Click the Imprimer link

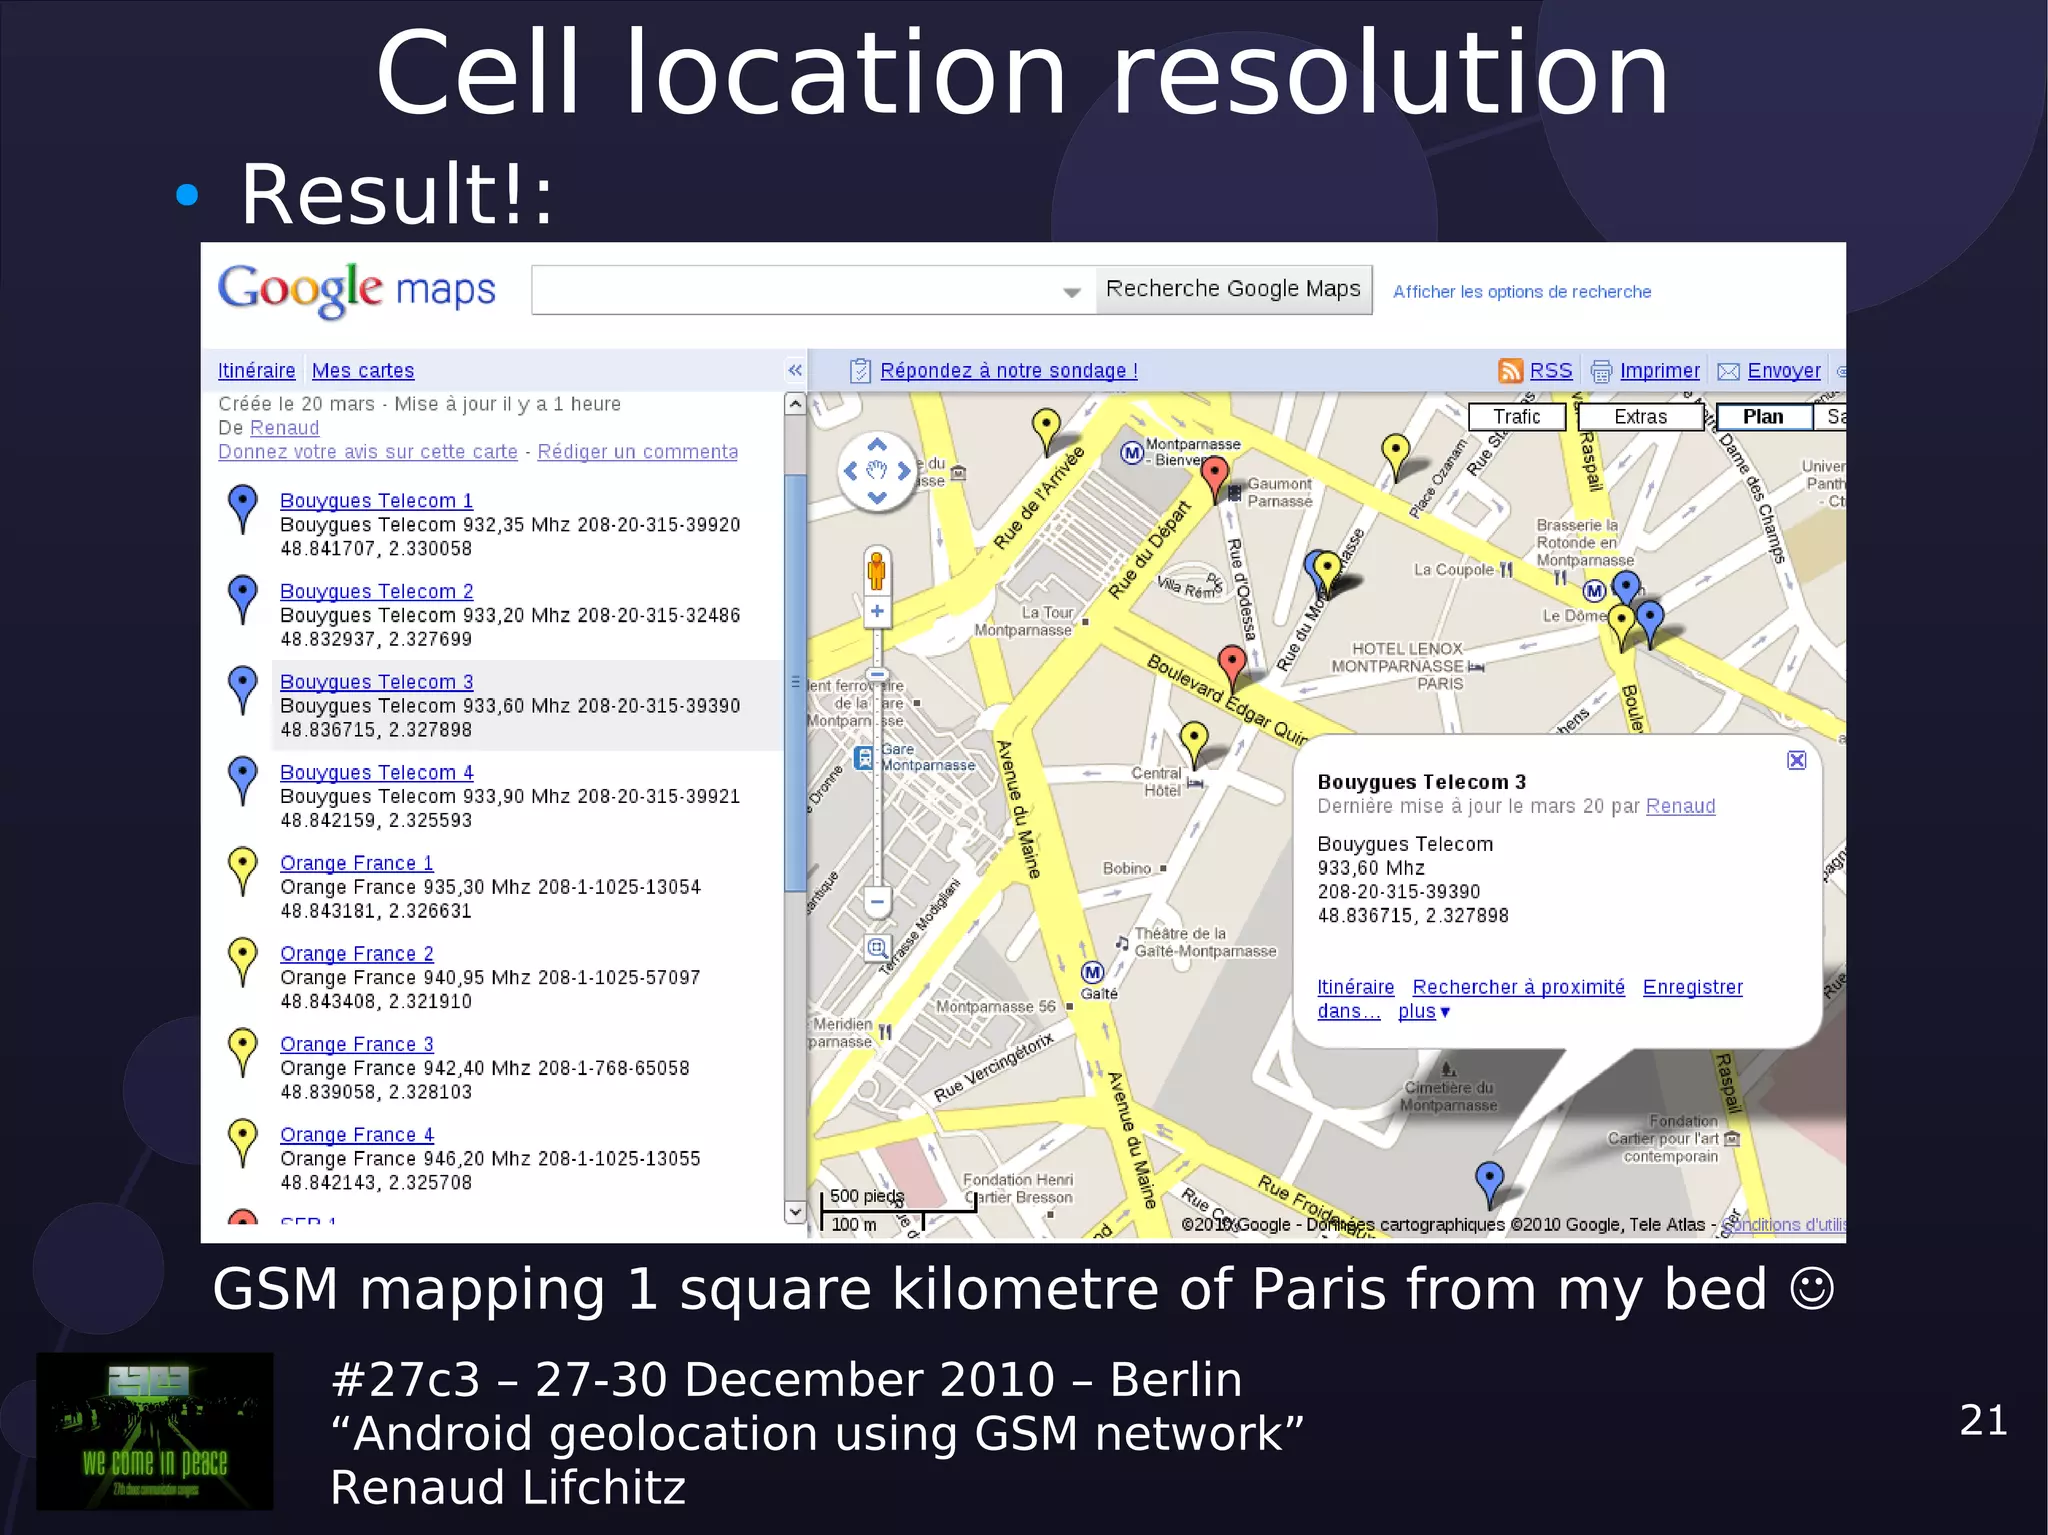1660,371
